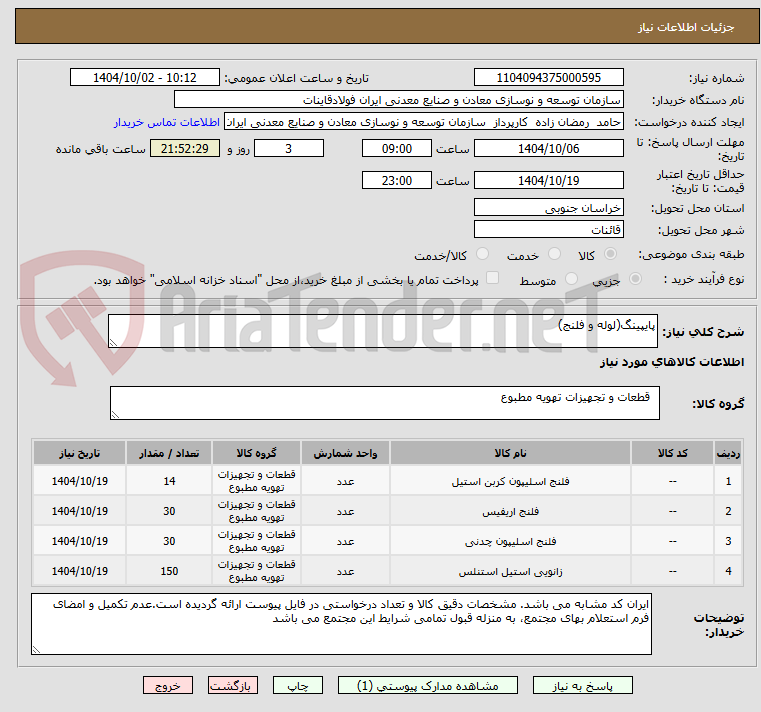Click quantity 14 in row 1
Image resolution: width=761 pixels, height=712 pixels.
click(x=169, y=481)
